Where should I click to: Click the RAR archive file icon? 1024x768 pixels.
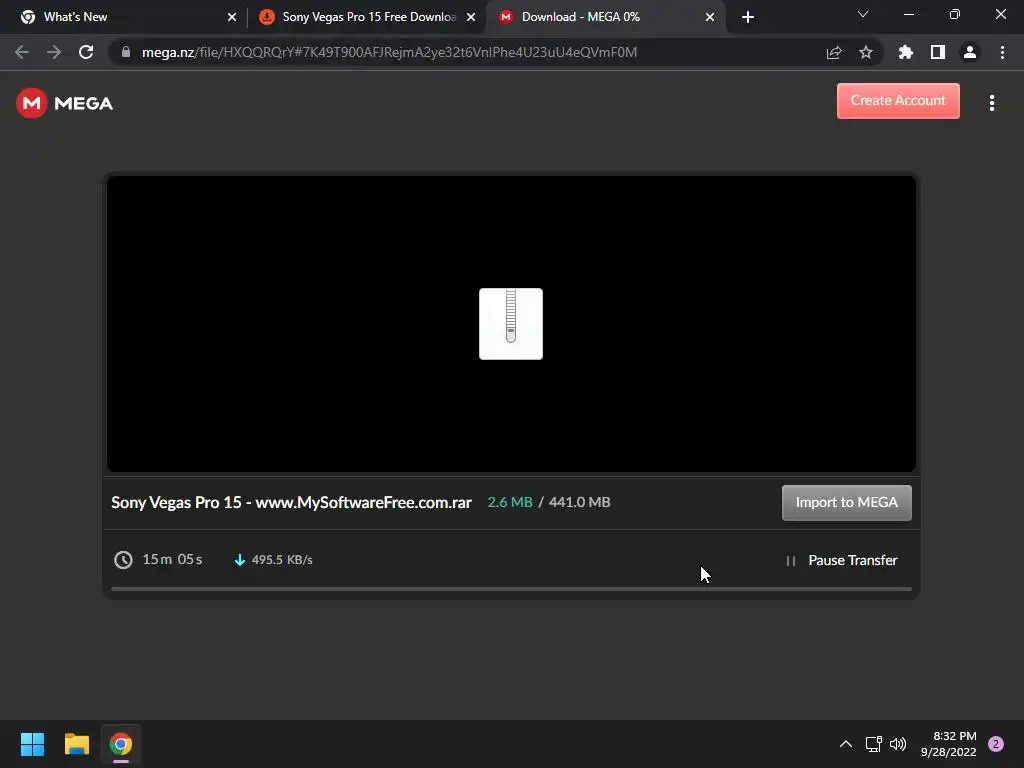(511, 324)
